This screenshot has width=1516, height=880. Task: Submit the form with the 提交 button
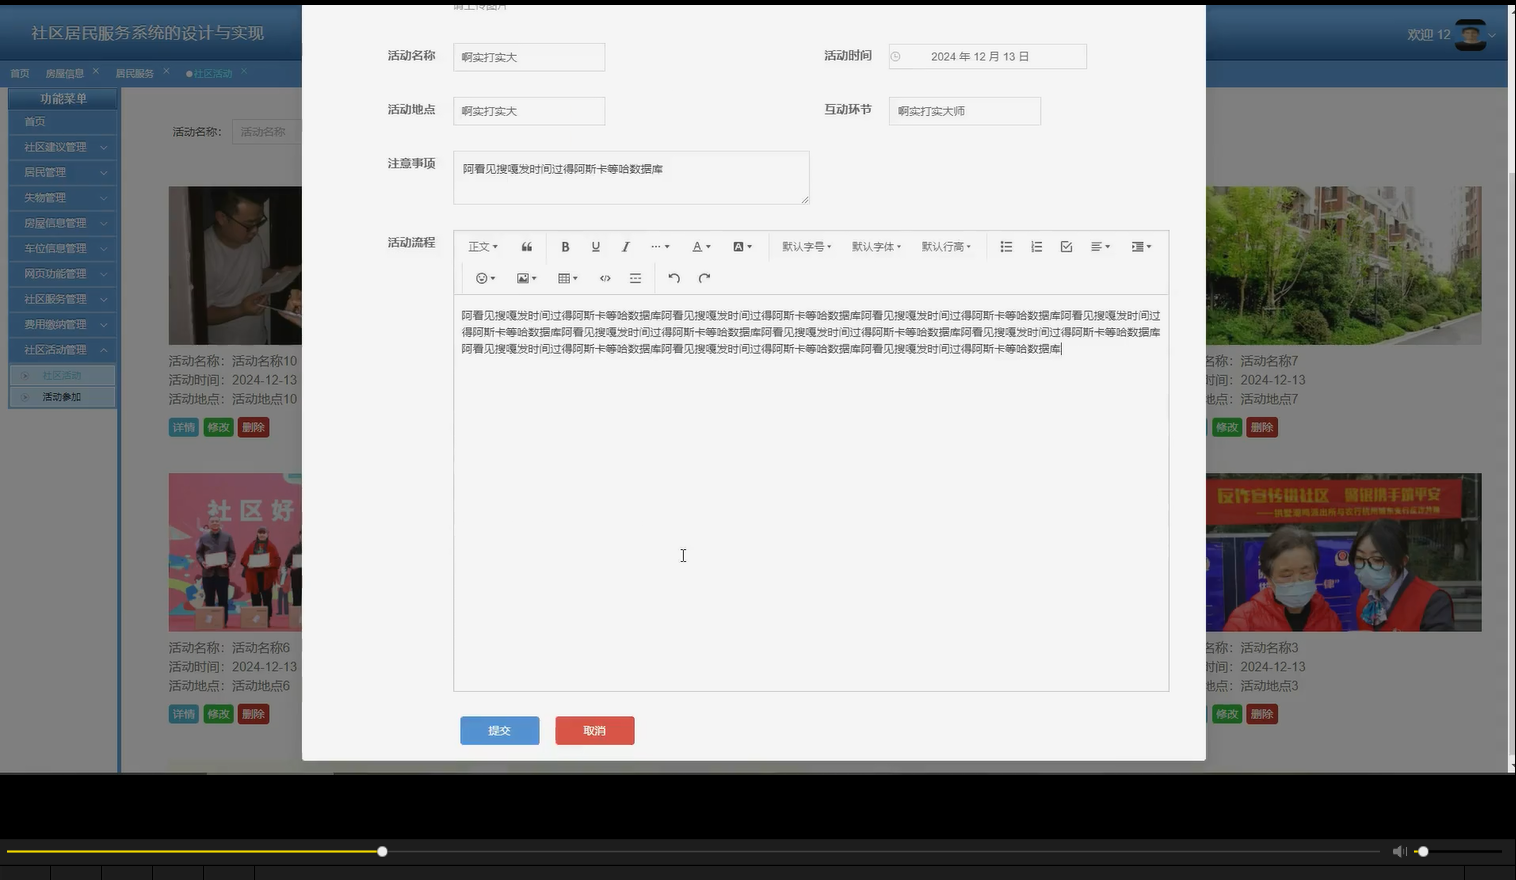pos(499,730)
